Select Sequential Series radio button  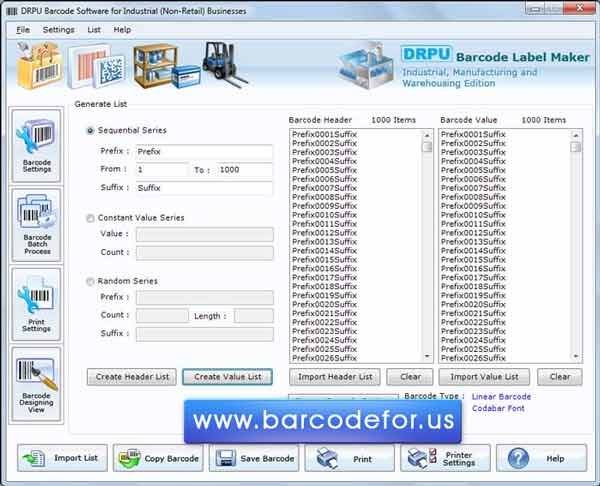pos(90,130)
